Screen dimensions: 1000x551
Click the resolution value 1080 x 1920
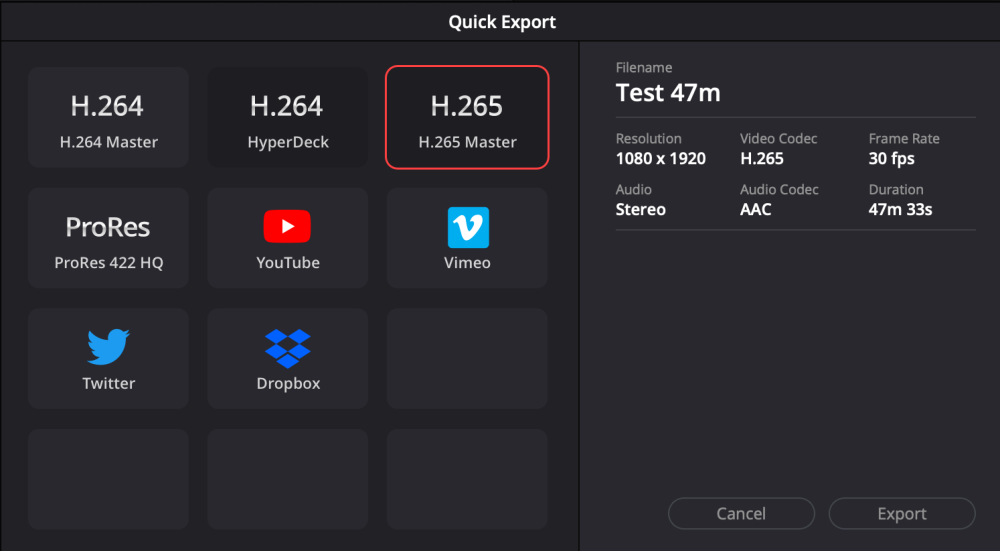661,159
